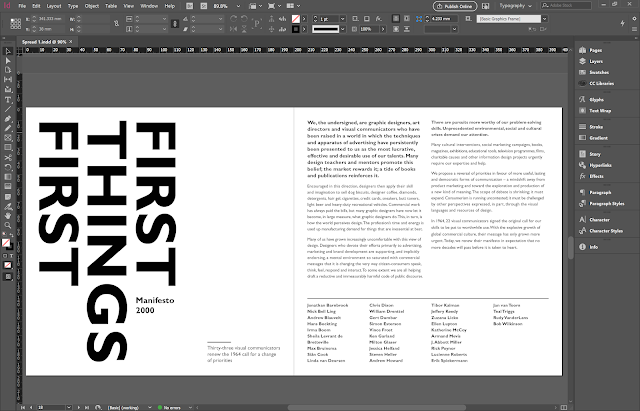The height and width of the screenshot is (411, 640).
Task: Select the Free Transform tool
Action: [x=8, y=167]
